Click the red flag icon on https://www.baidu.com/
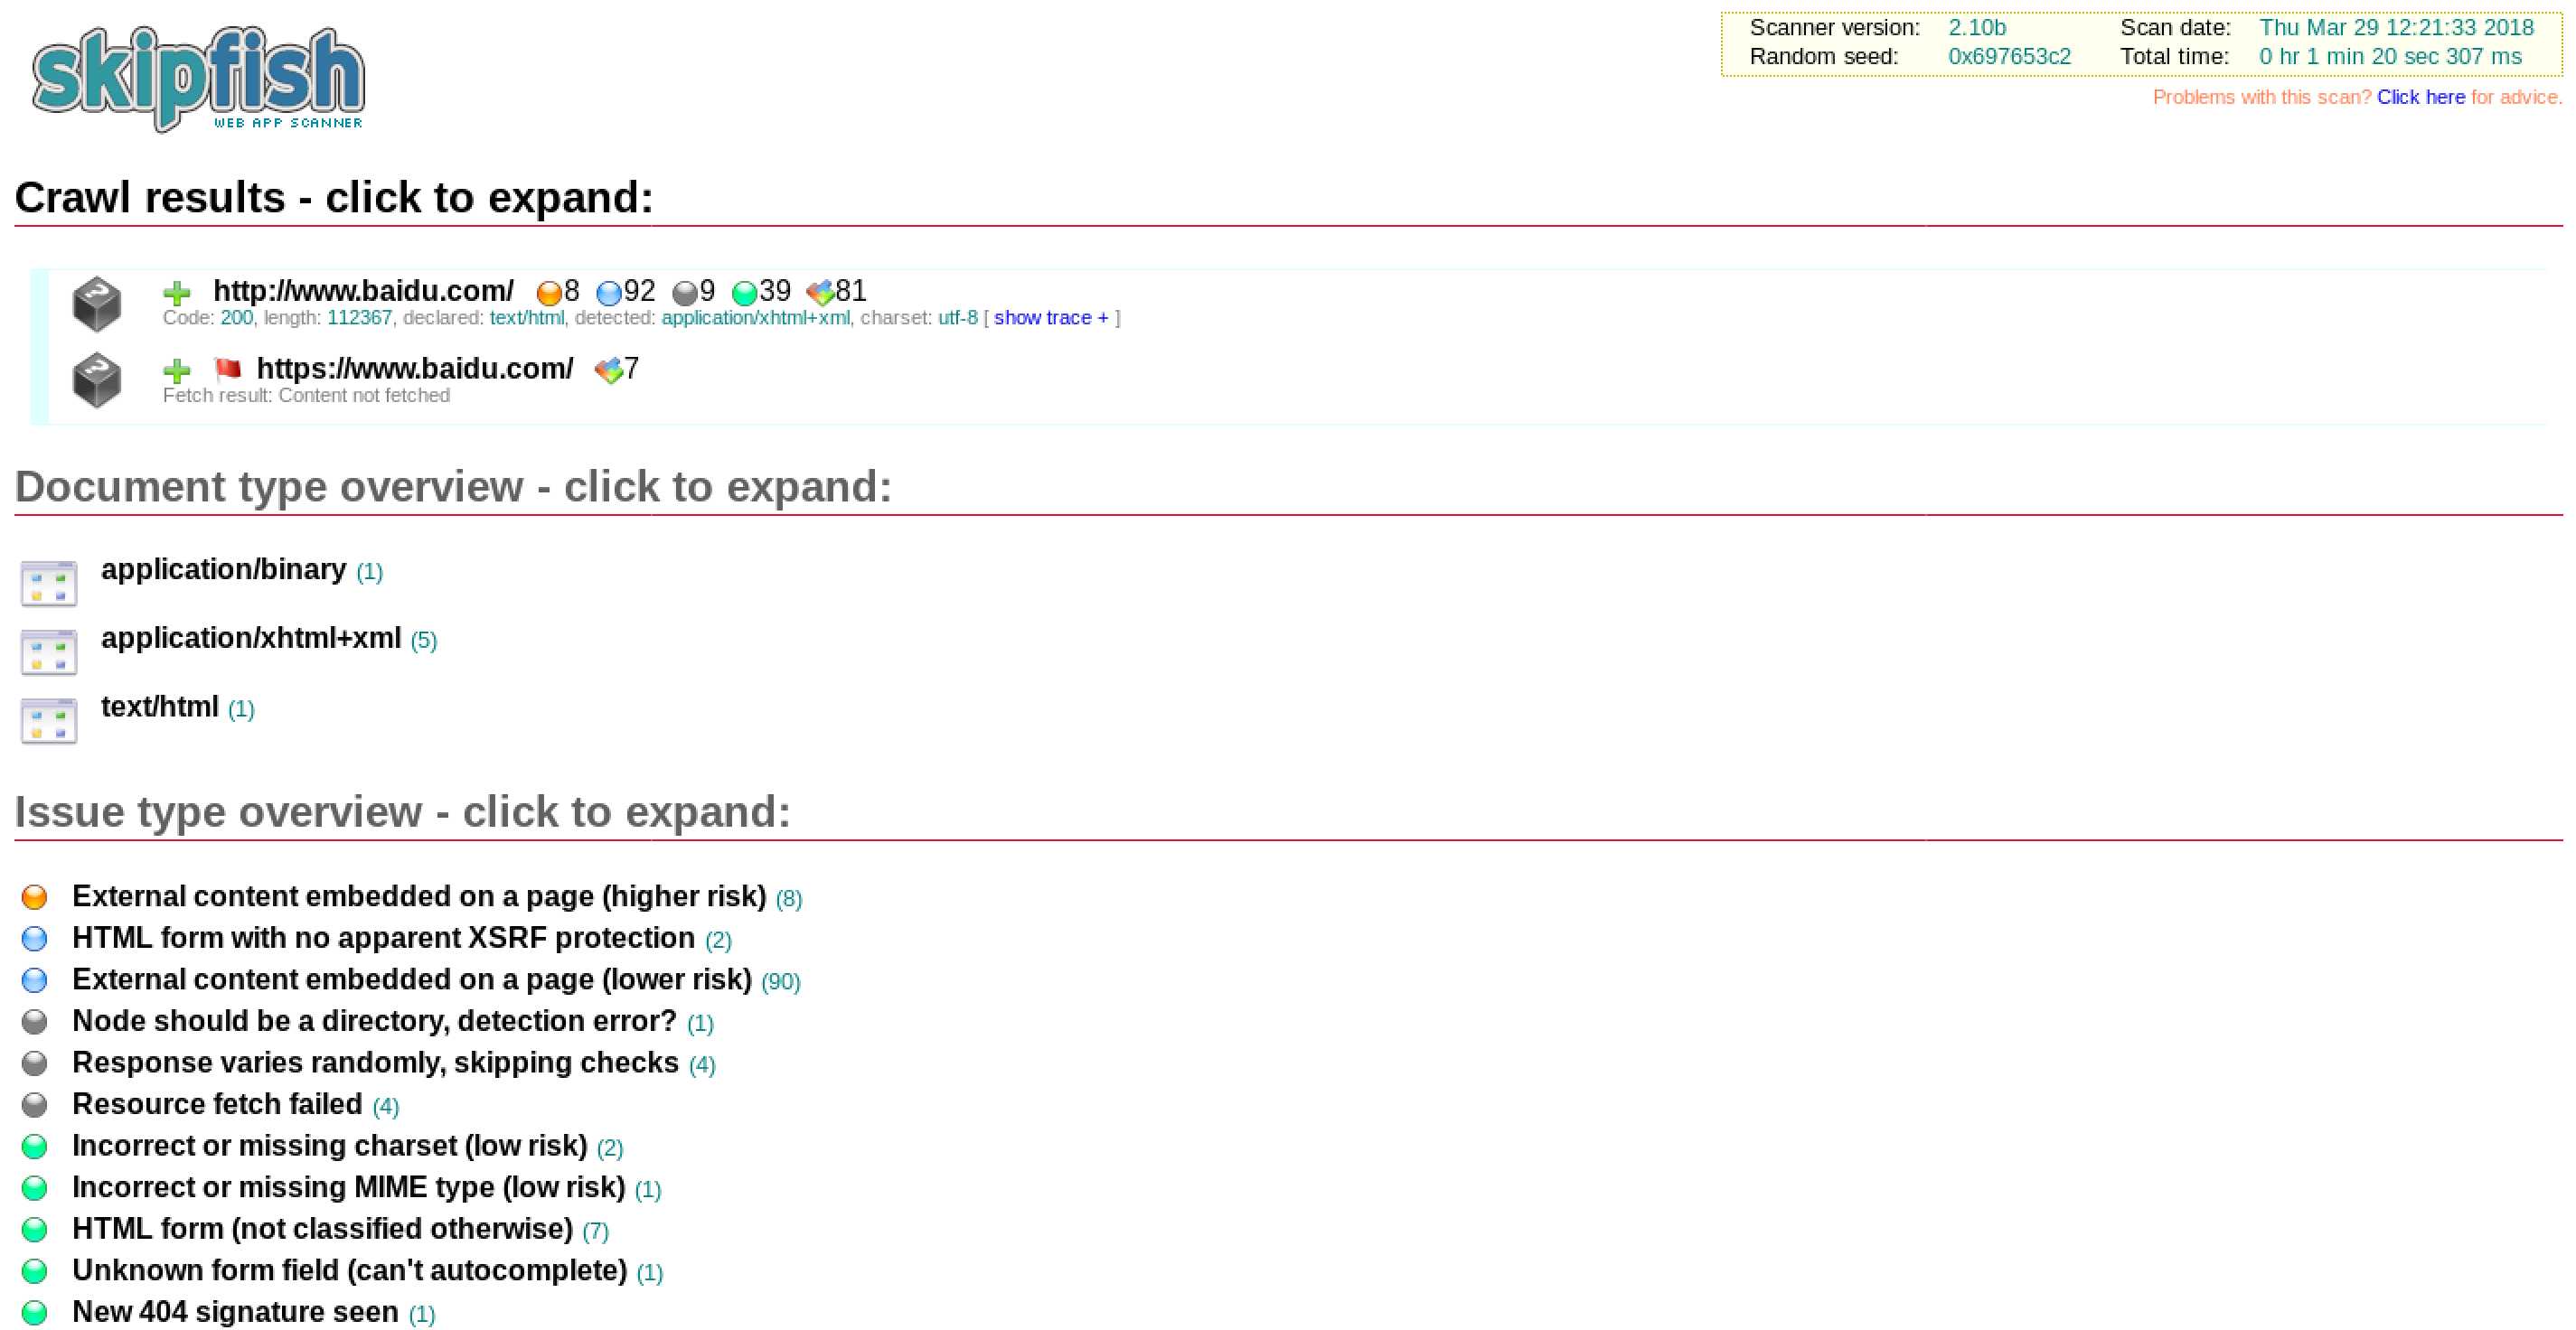The width and height of the screenshot is (2576, 1330). (228, 369)
